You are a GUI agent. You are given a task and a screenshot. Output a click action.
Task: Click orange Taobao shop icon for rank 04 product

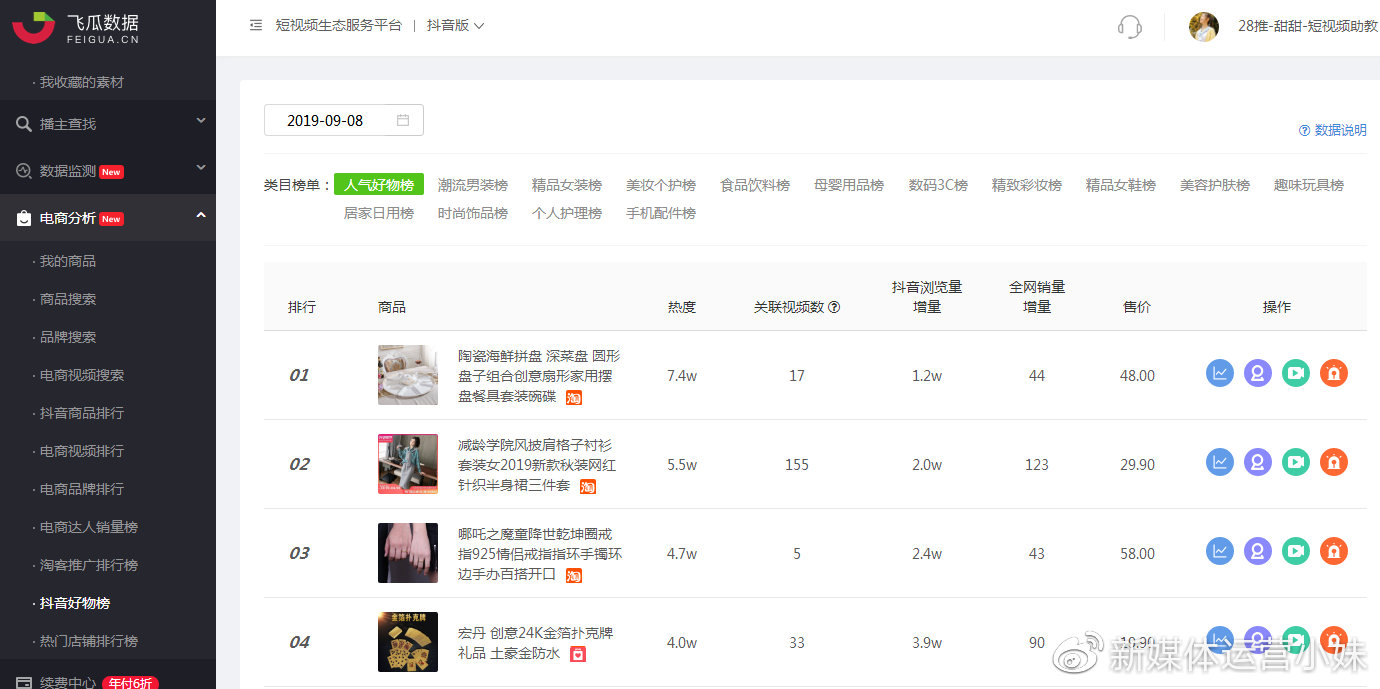click(1333, 640)
